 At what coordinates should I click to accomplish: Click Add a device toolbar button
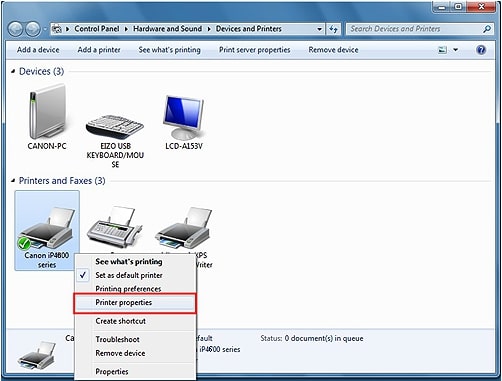38,50
